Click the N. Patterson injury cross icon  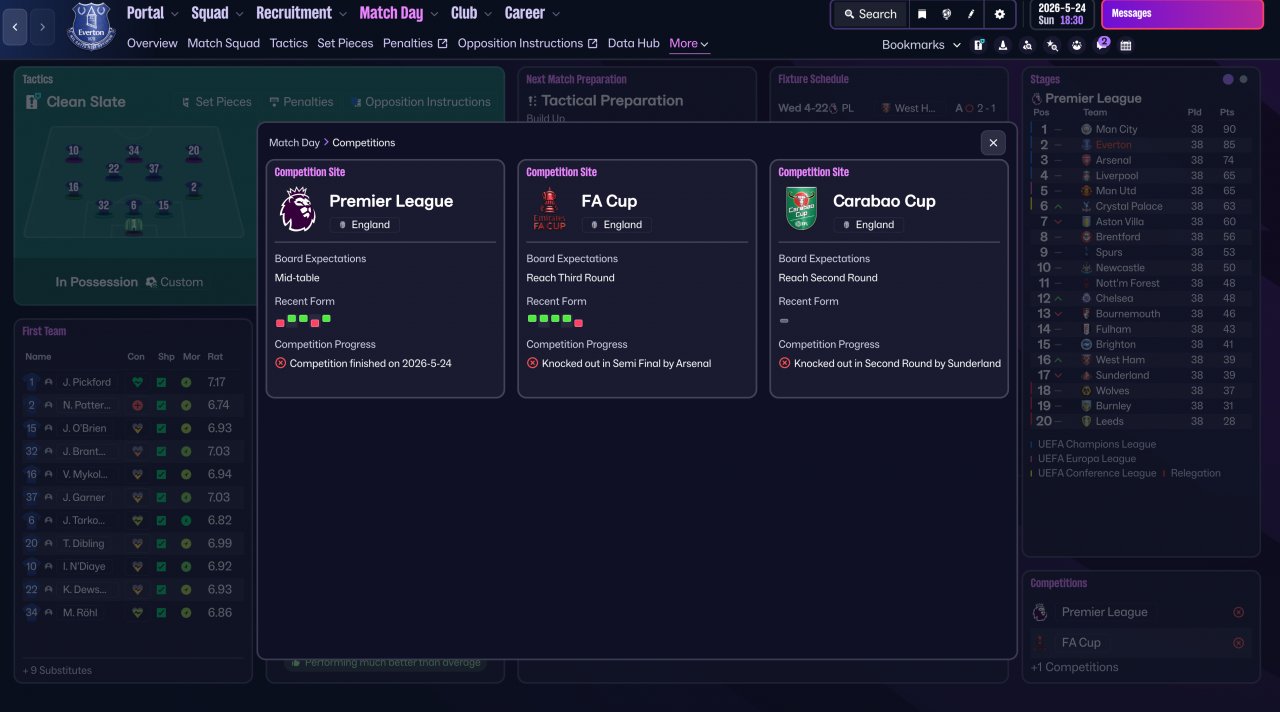tap(137, 405)
